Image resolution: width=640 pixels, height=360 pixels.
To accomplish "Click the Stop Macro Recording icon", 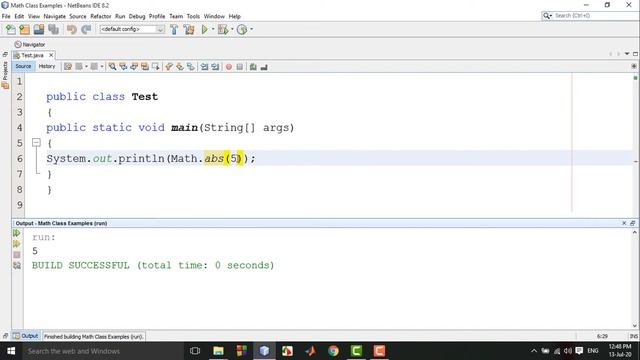I will coord(240,67).
